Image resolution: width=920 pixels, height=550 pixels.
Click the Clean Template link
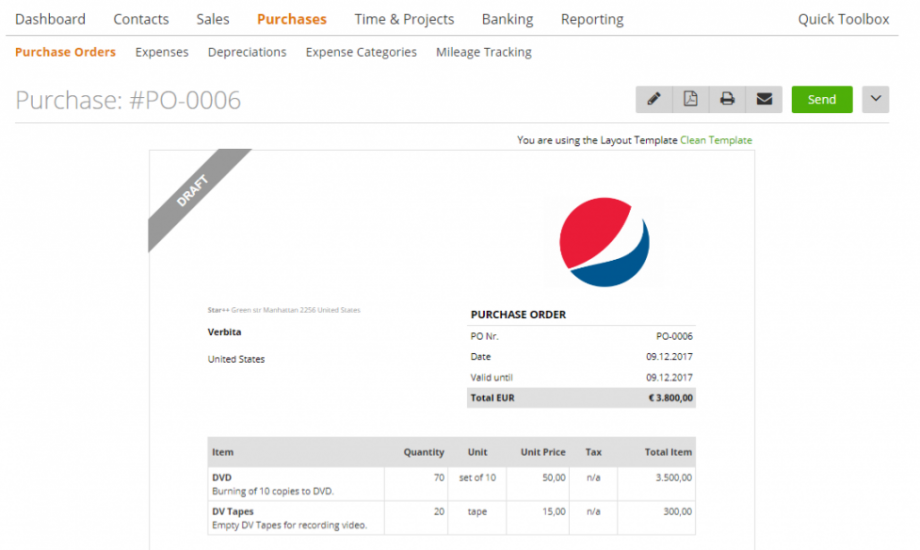(x=716, y=140)
